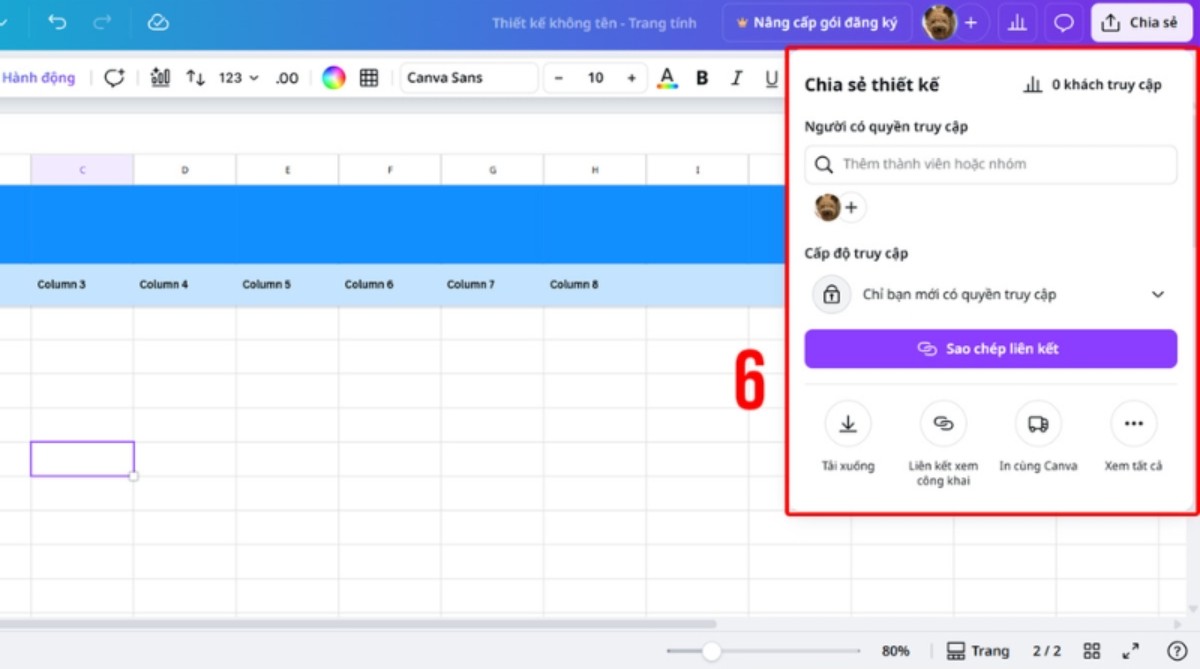Open the comments speech bubble icon
1200x669 pixels.
click(1064, 22)
